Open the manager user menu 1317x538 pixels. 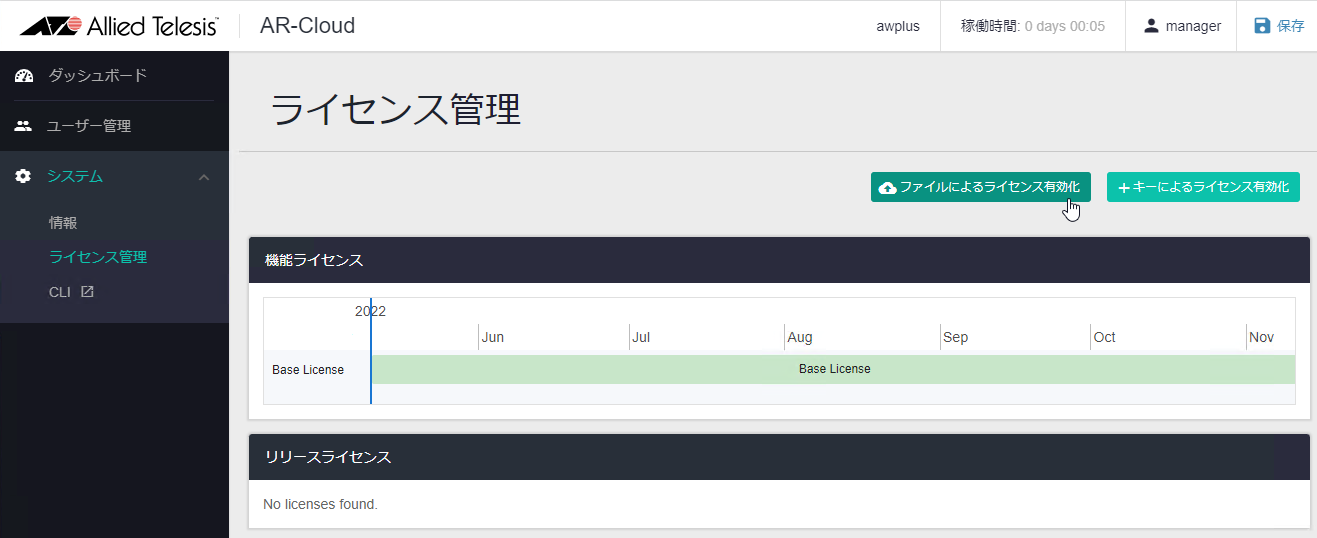tap(1182, 26)
